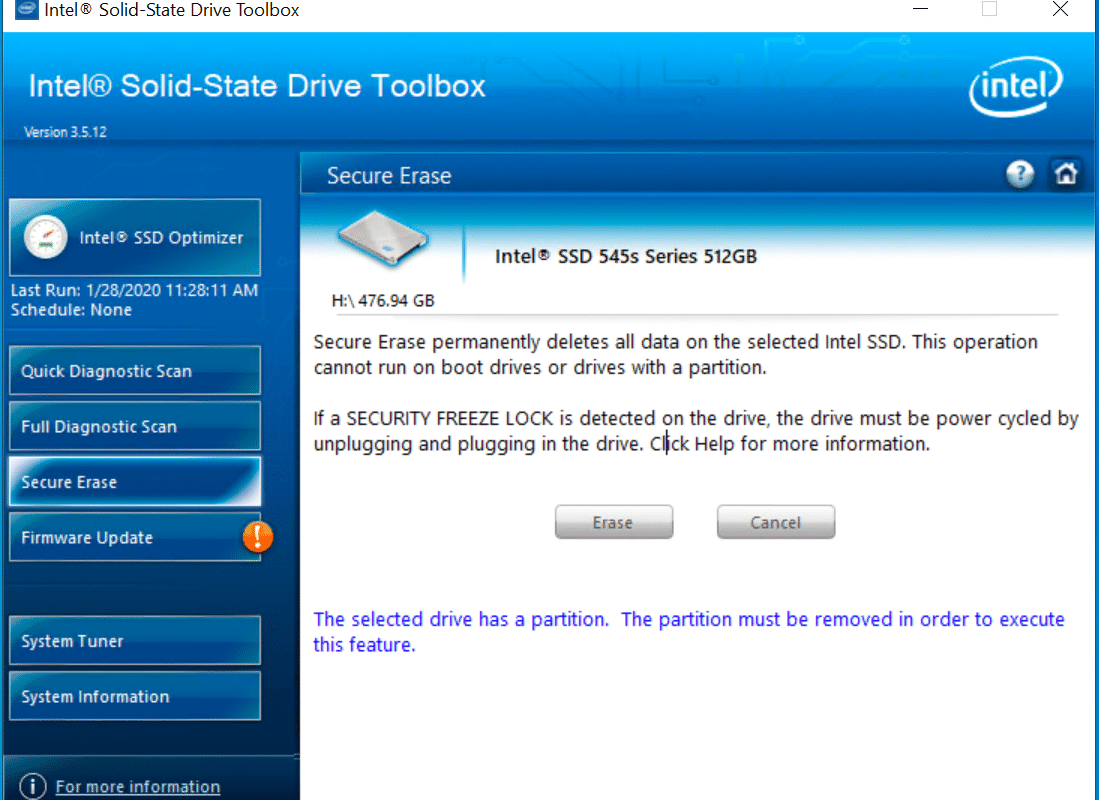View System Information
Viewport: 1099px width, 800px height.
(135, 696)
